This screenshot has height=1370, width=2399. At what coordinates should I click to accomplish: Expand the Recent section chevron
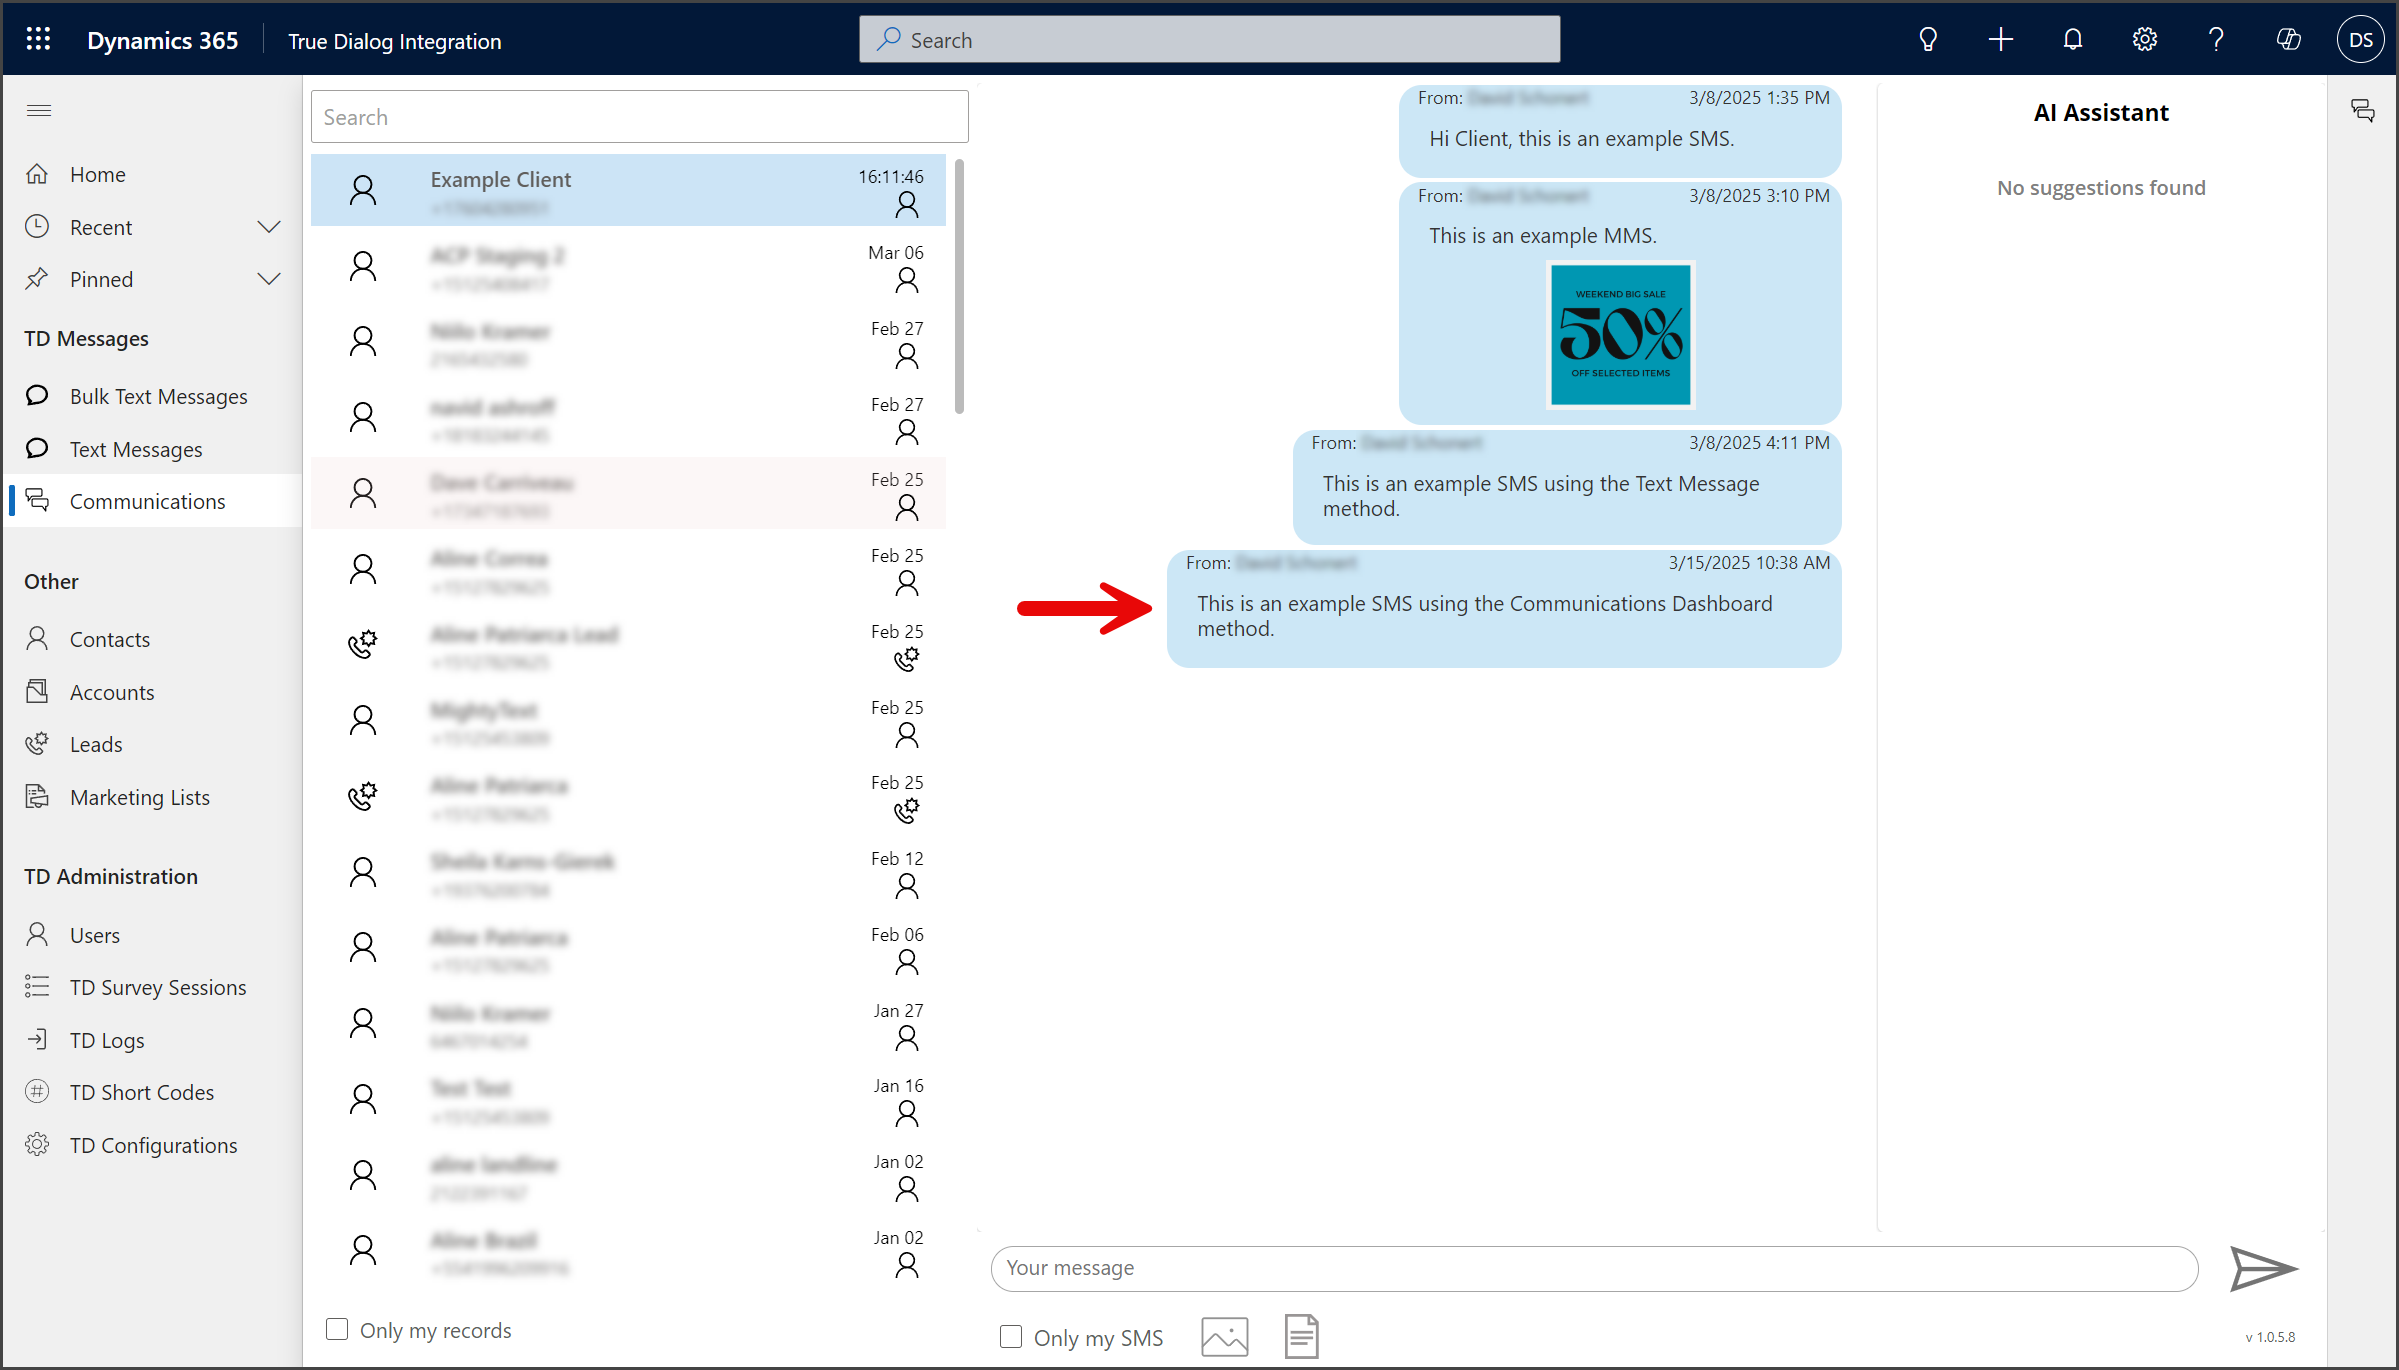pos(269,227)
